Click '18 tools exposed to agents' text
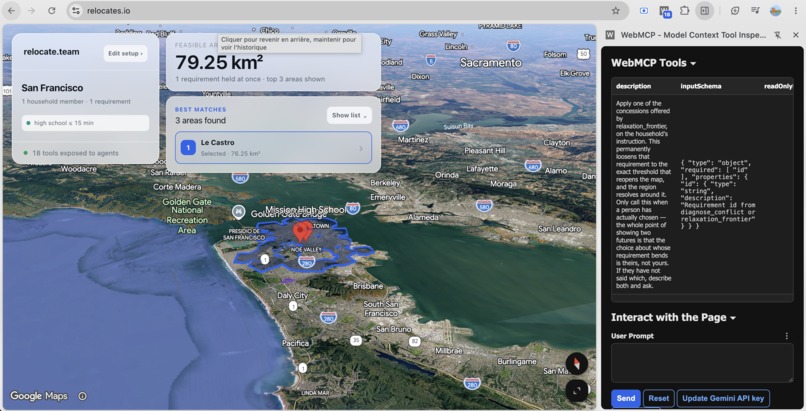 (75, 153)
